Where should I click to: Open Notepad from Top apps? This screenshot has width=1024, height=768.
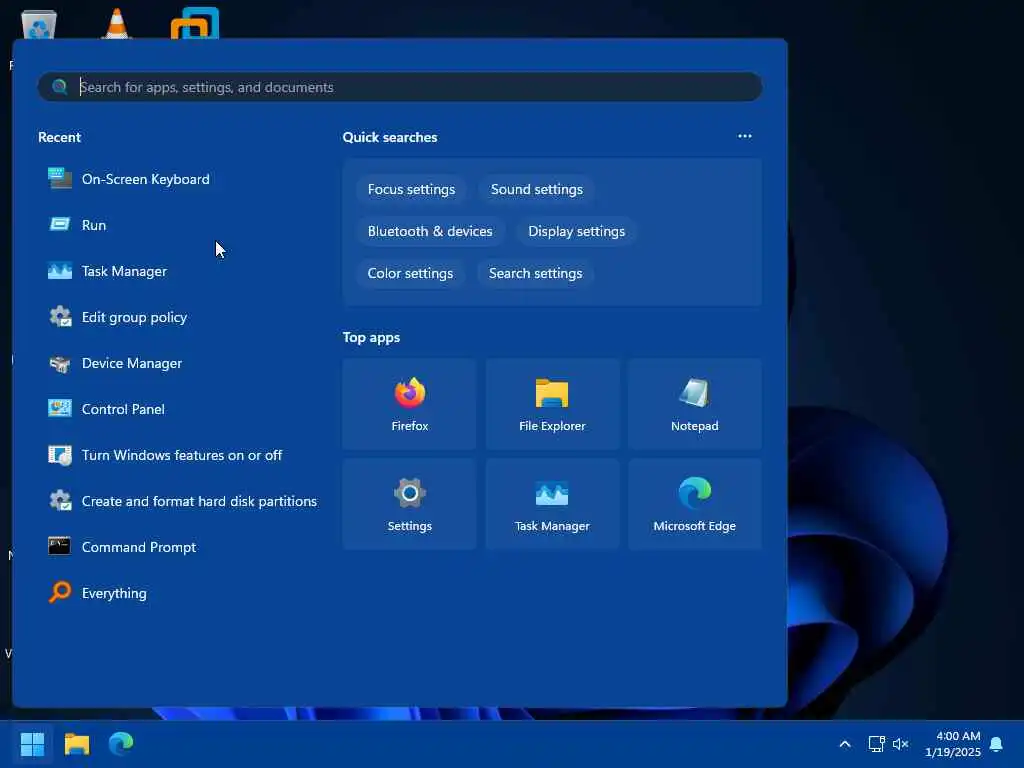(695, 404)
